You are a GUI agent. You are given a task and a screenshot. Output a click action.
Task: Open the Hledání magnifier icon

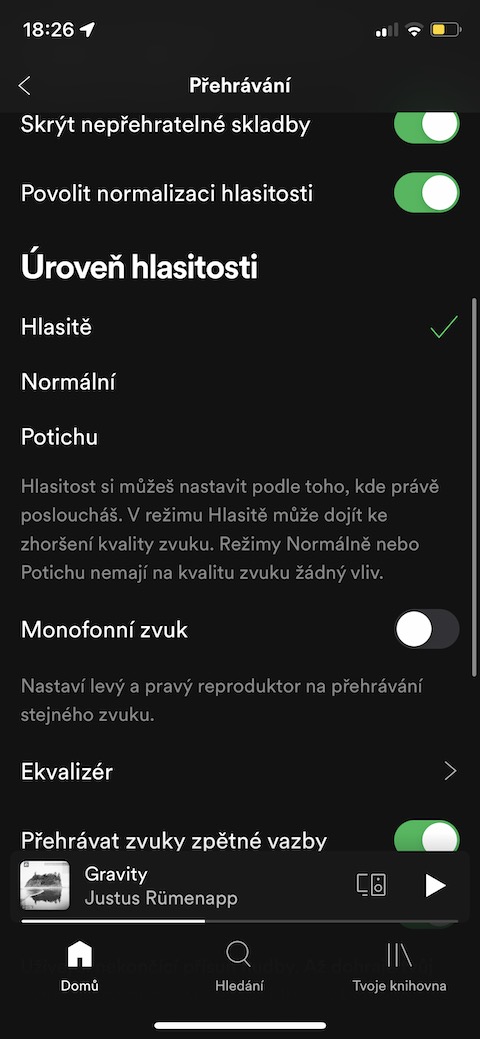click(239, 955)
